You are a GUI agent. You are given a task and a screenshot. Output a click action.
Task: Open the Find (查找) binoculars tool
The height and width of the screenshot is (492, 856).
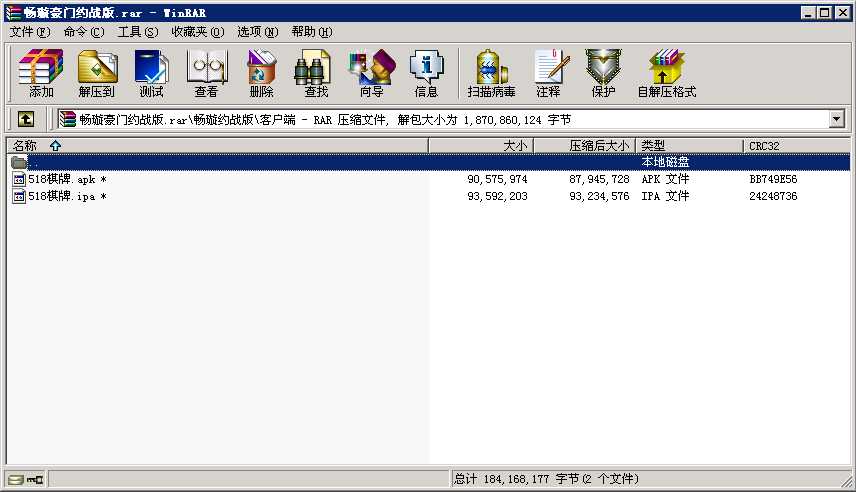click(316, 73)
